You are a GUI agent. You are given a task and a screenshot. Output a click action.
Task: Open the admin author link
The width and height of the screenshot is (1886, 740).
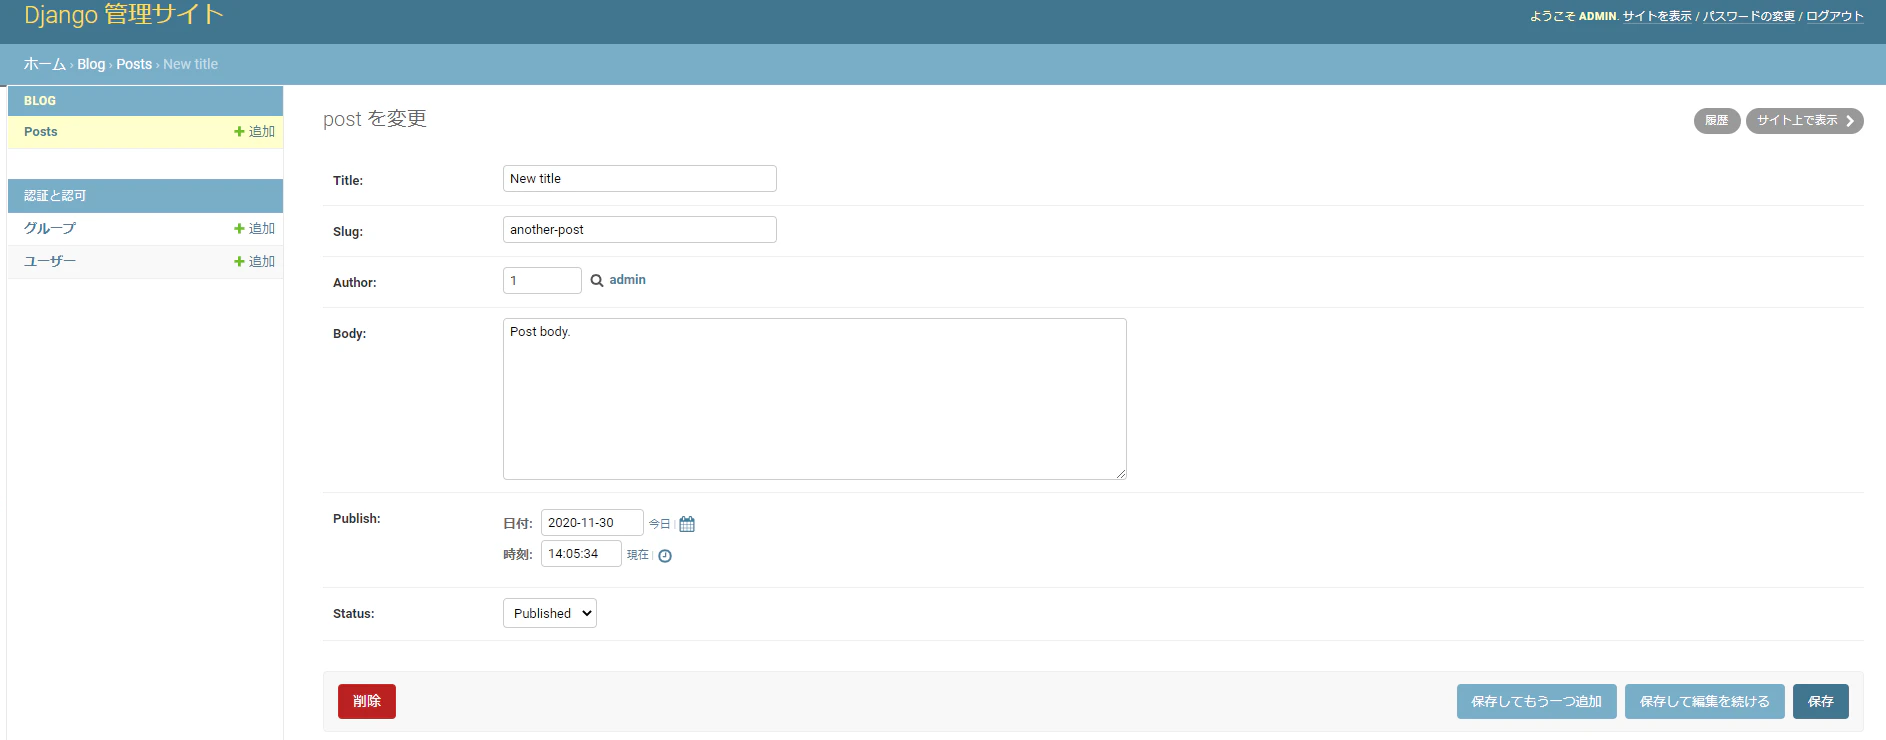coord(627,280)
